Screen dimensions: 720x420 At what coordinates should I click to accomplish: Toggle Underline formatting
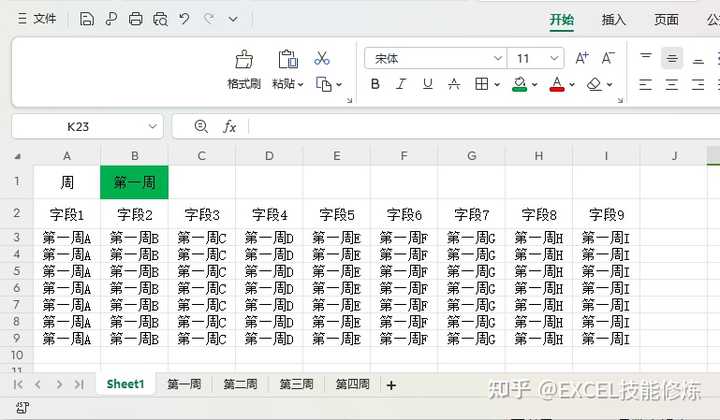coord(428,84)
